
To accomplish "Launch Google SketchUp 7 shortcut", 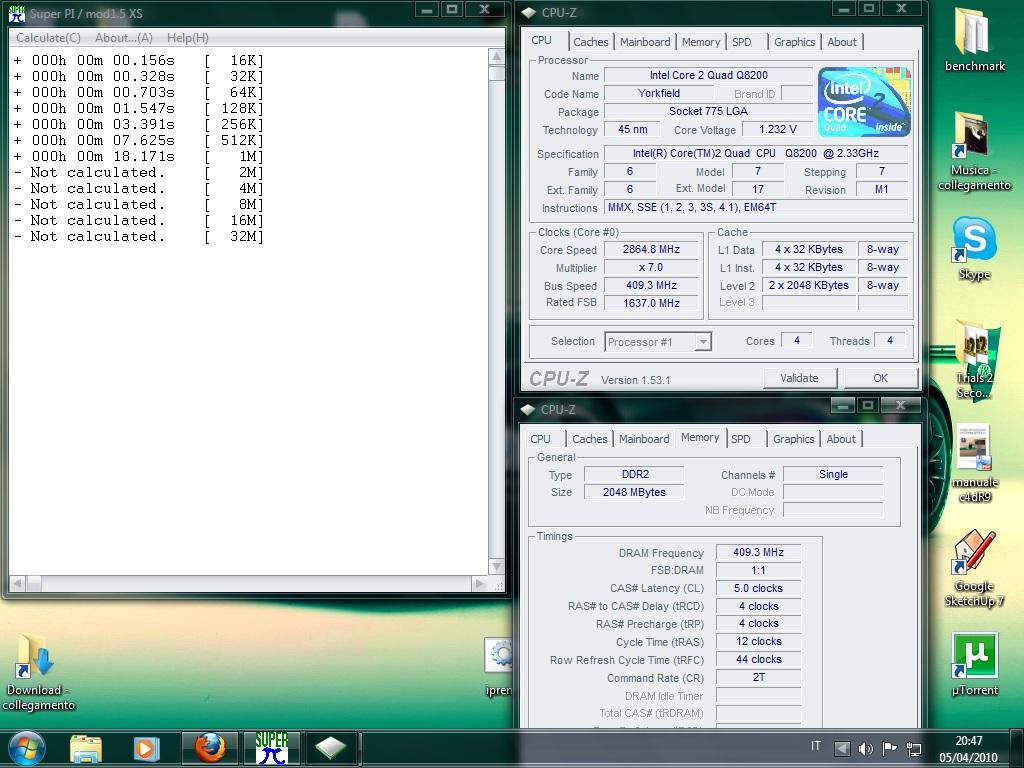I will tap(974, 568).
